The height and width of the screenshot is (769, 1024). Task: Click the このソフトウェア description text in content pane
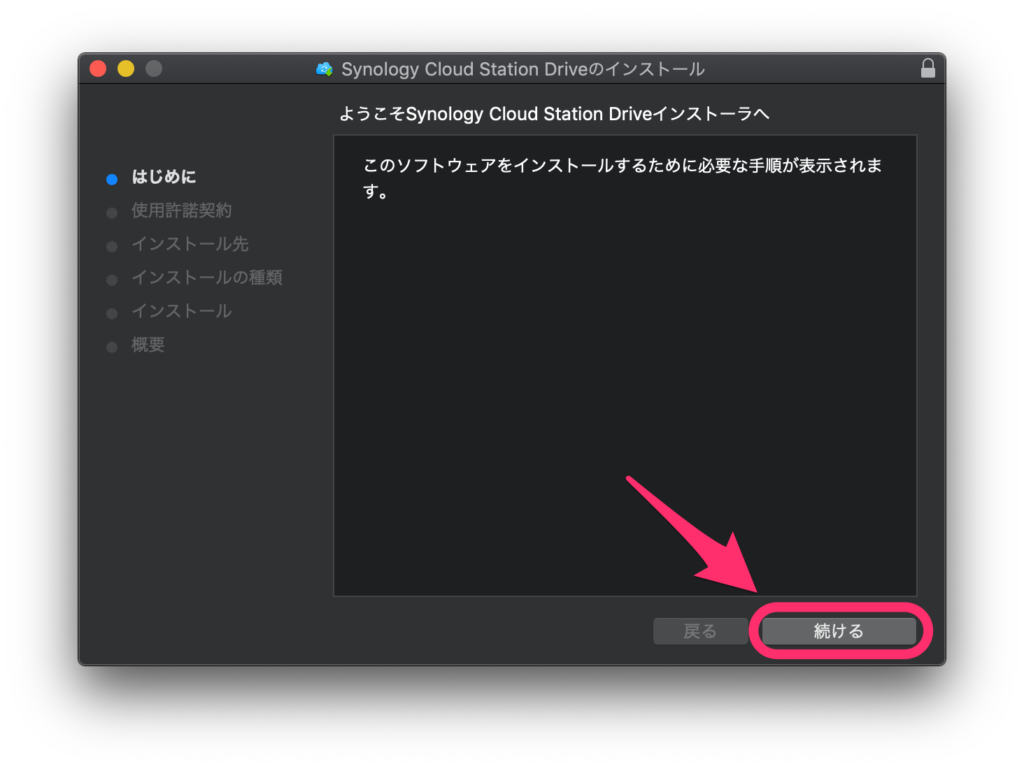(x=620, y=166)
